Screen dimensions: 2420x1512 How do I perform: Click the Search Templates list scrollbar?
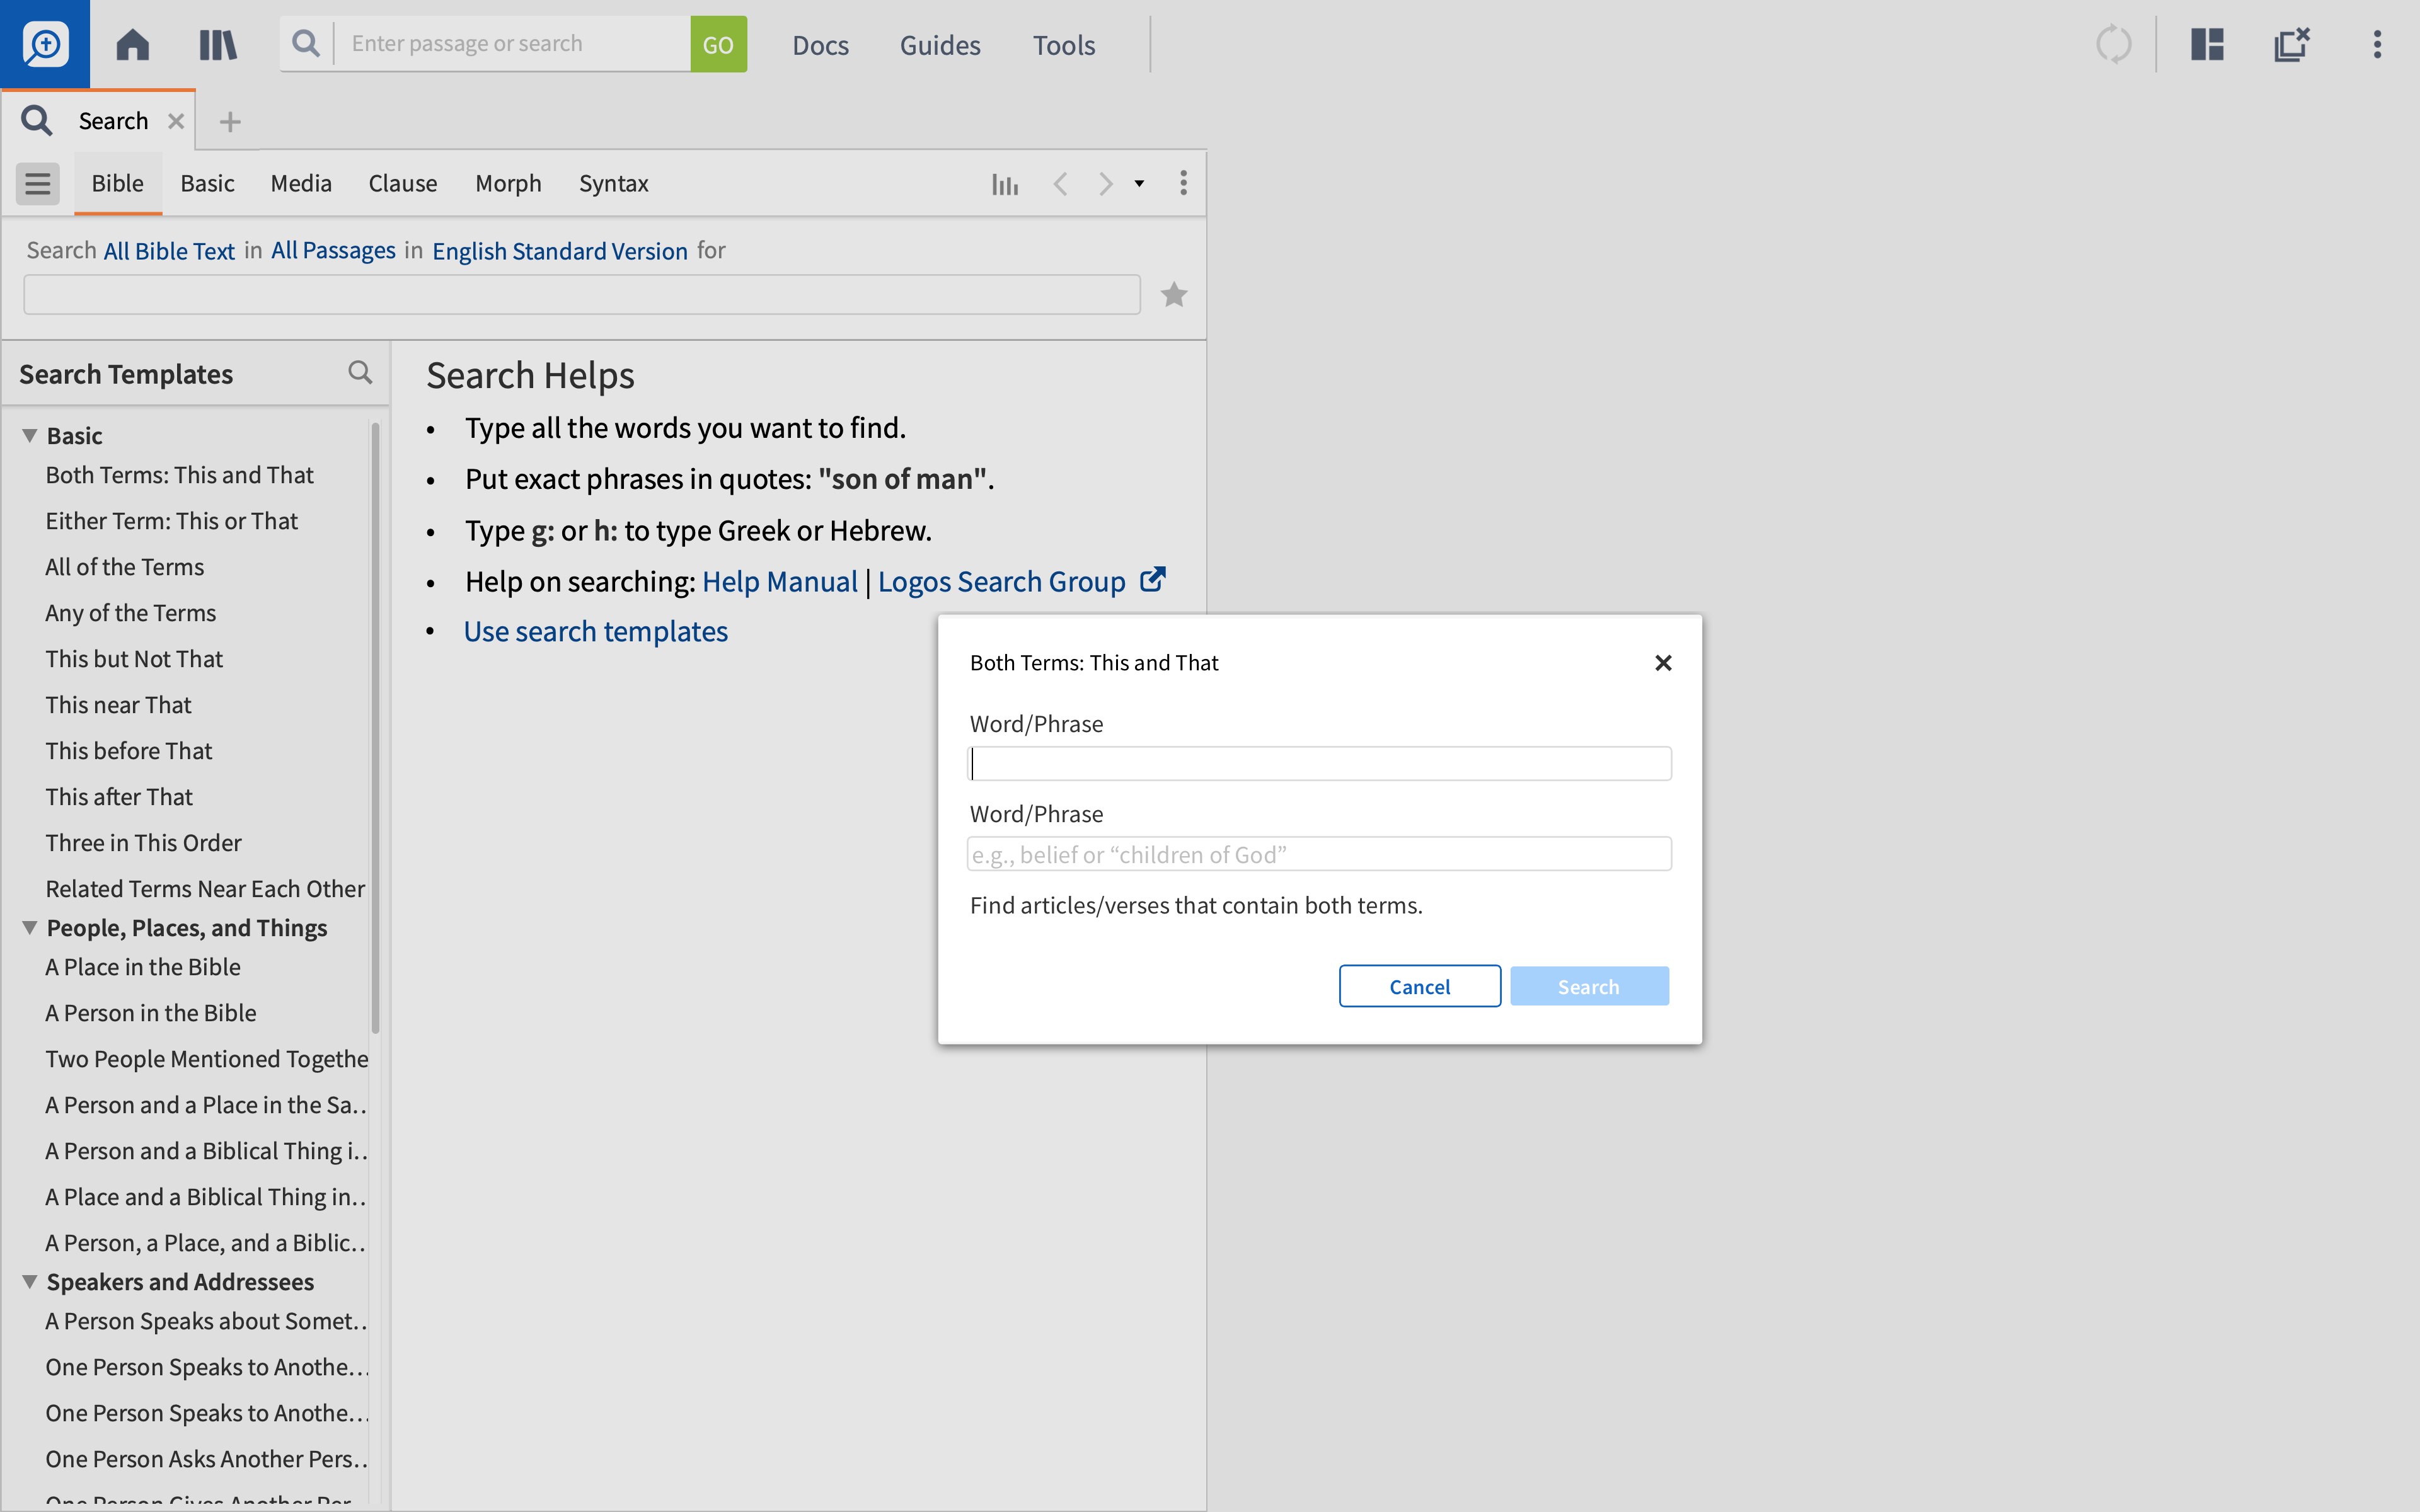tap(376, 728)
